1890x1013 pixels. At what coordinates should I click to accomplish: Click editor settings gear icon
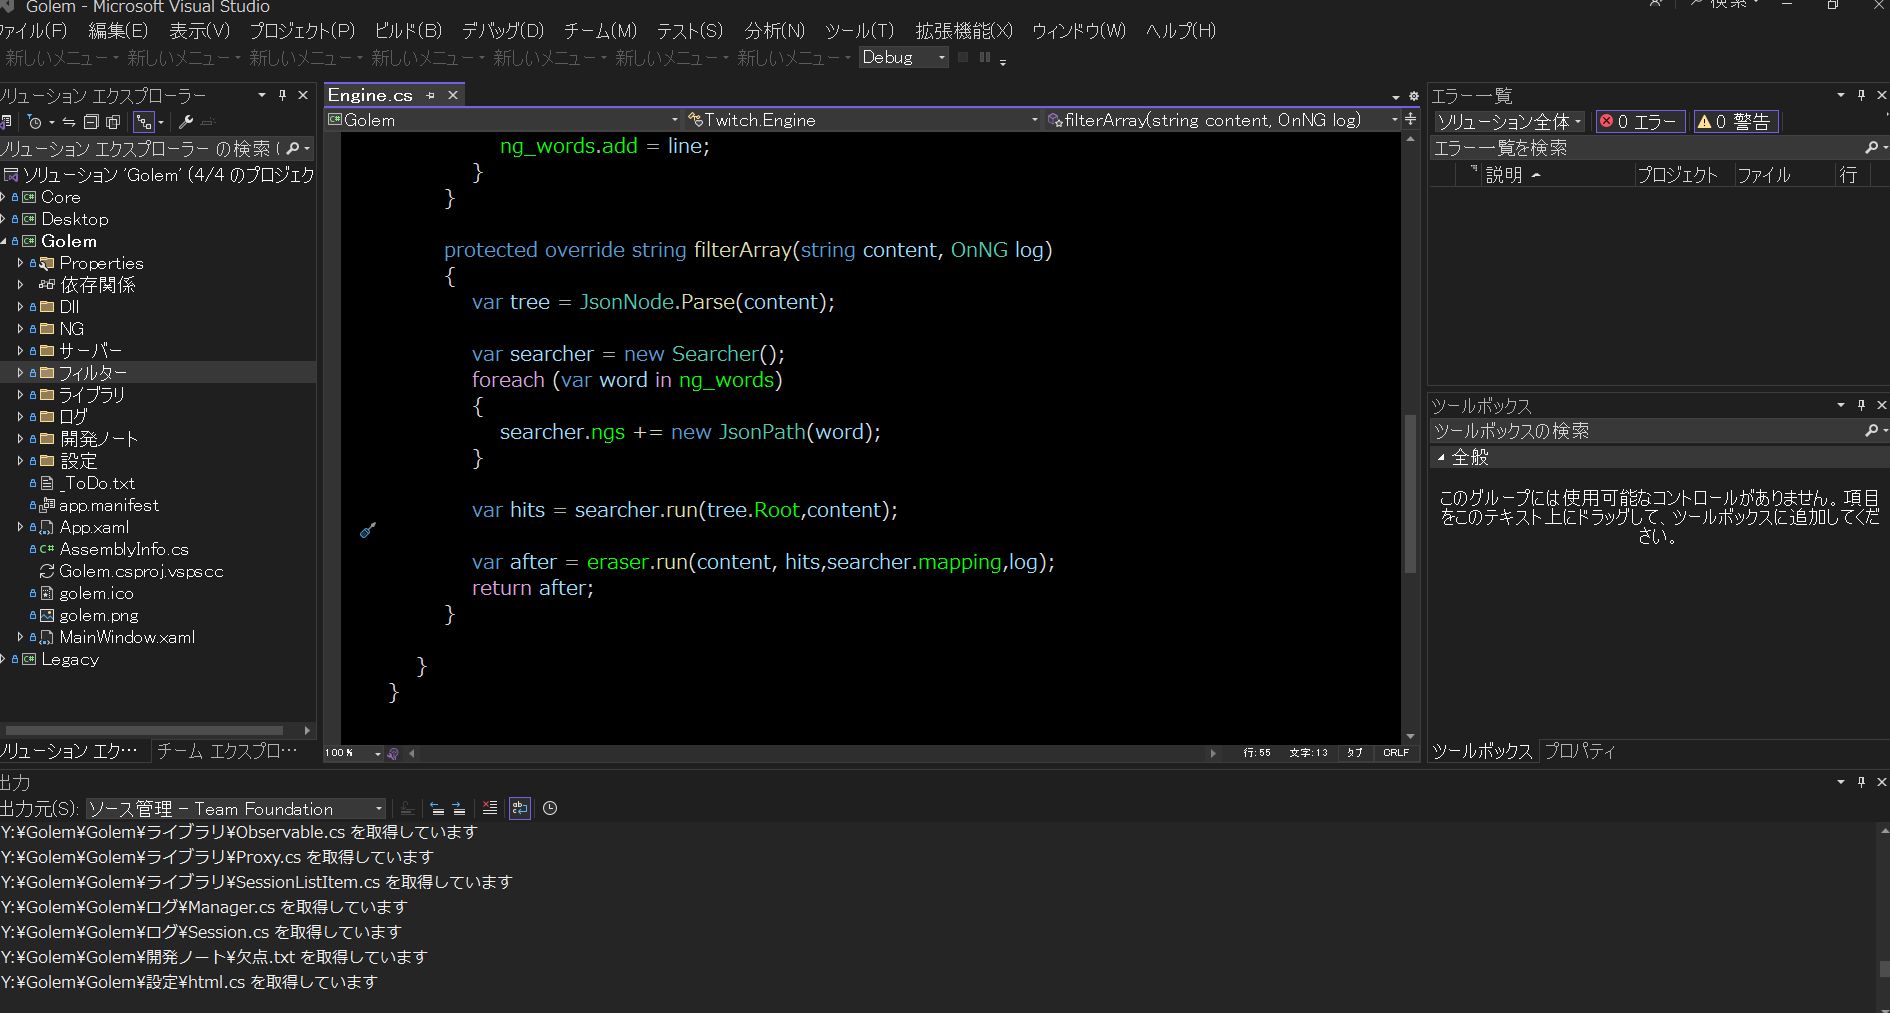(x=1413, y=96)
